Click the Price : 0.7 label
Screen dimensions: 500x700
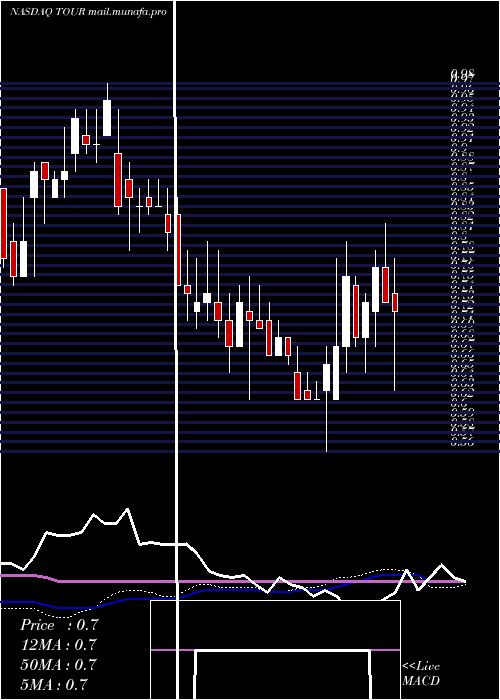pos(59,625)
